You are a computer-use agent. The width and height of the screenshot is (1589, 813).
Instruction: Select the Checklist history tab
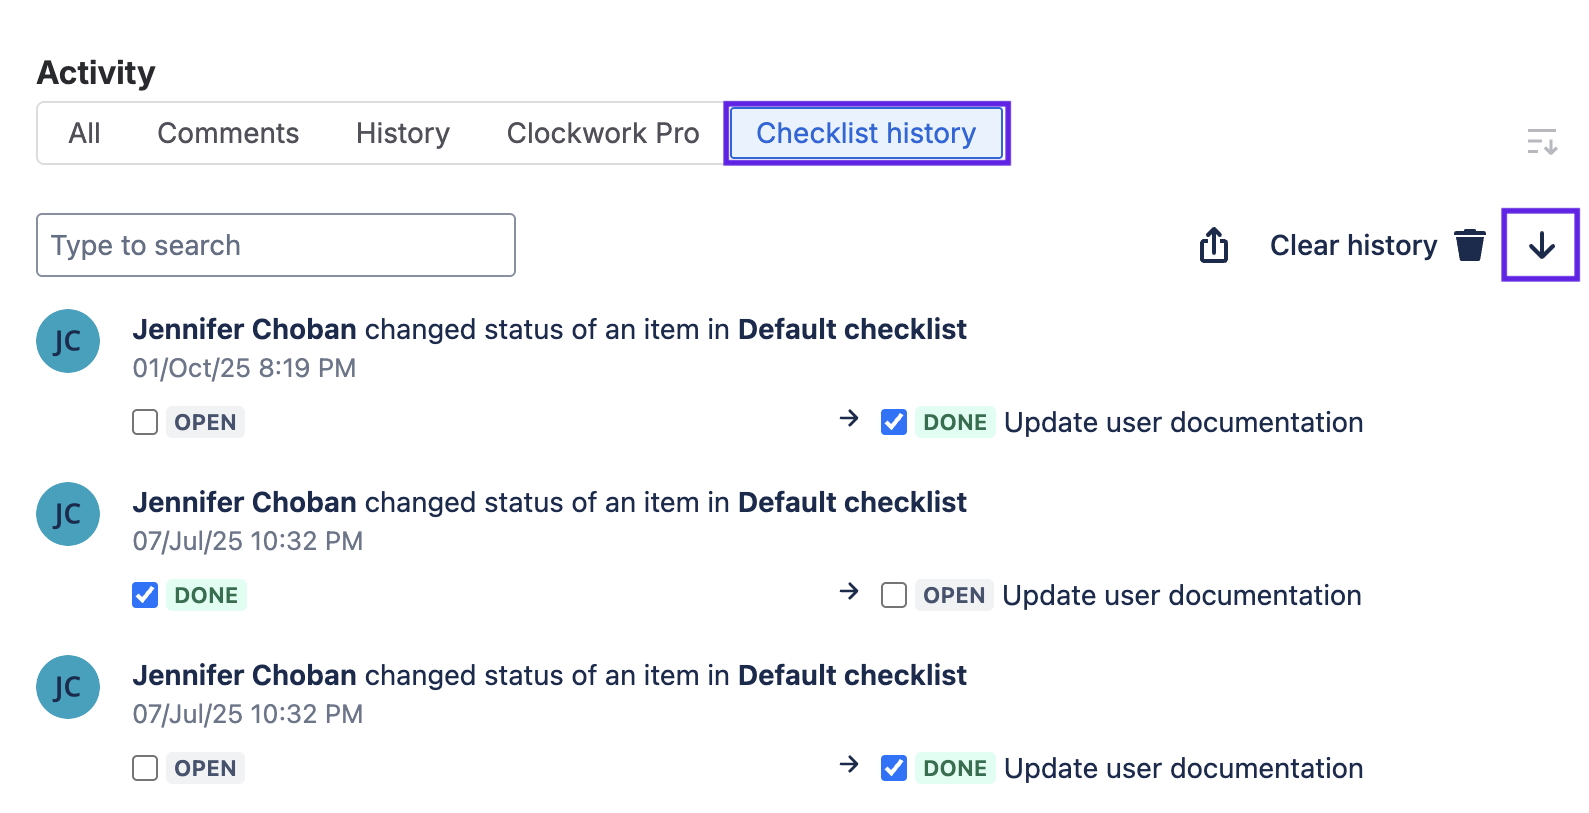coord(866,133)
